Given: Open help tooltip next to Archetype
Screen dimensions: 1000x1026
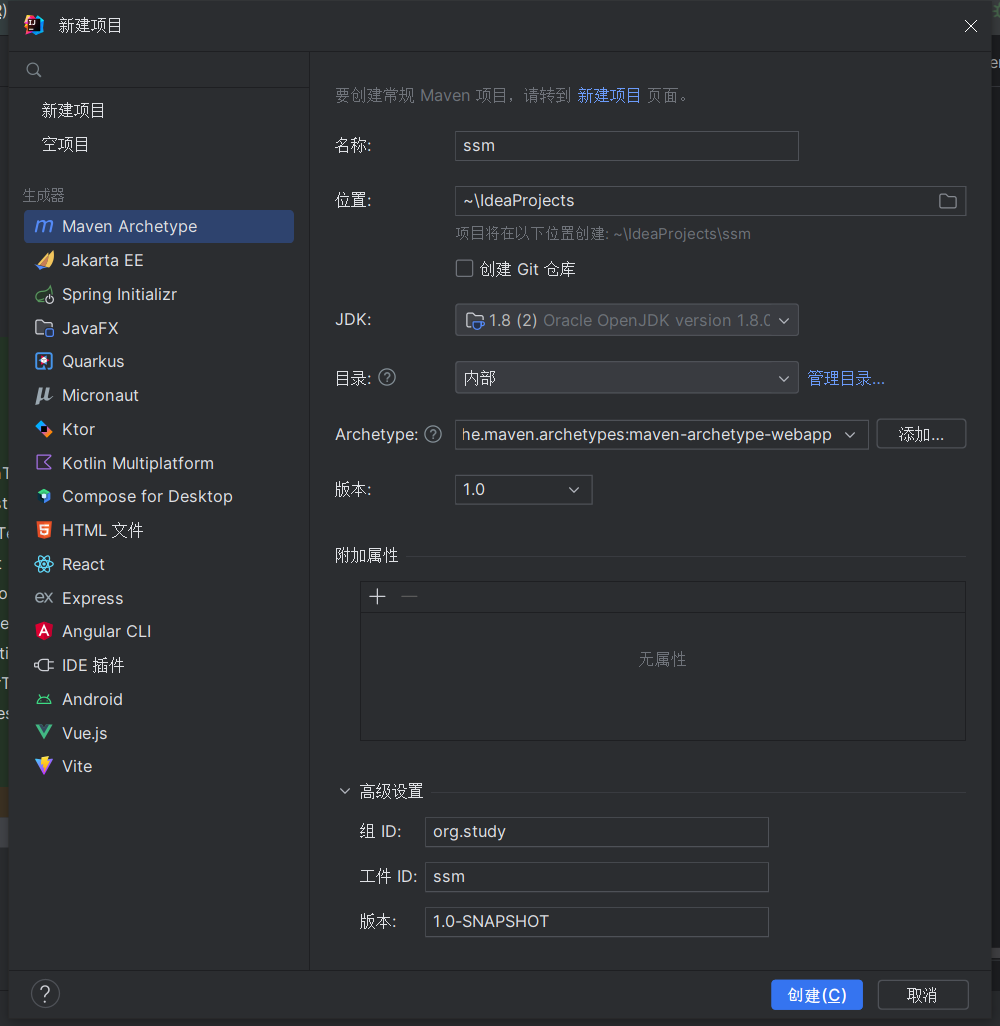Looking at the screenshot, I should click(x=433, y=434).
